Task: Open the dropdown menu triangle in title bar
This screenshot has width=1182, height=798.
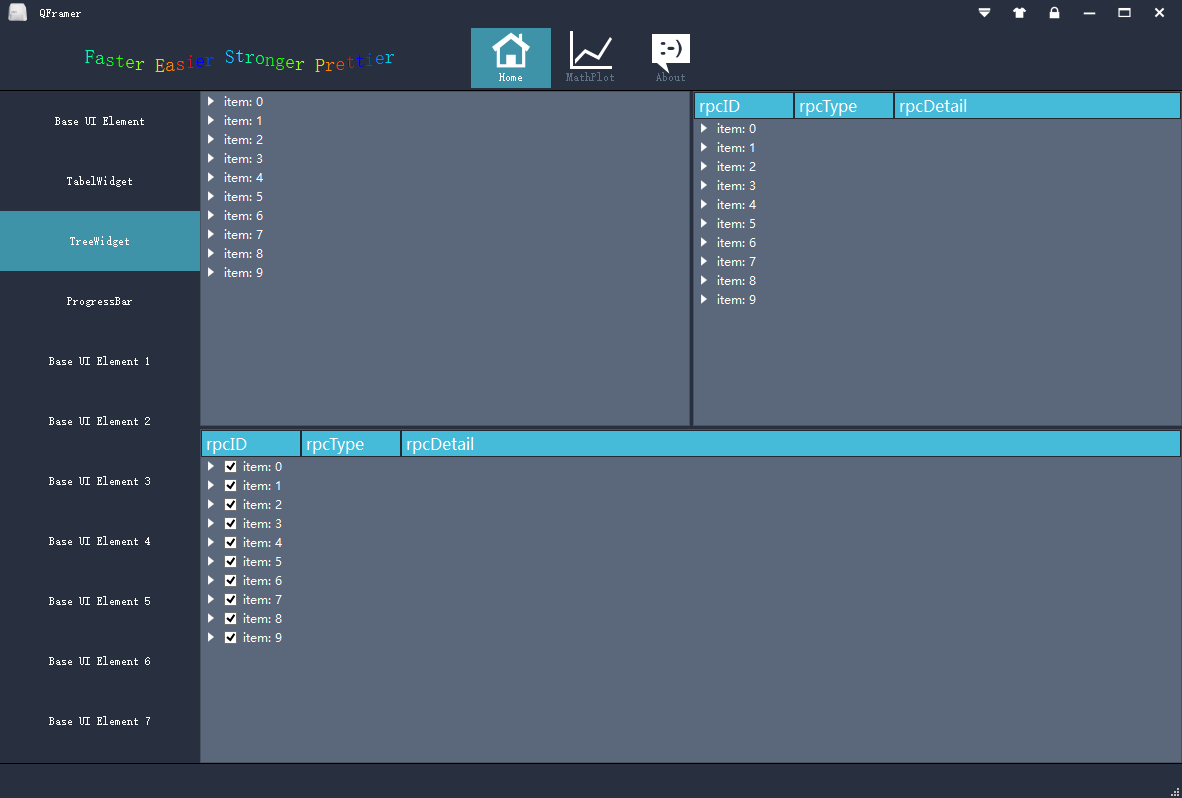Action: [984, 13]
